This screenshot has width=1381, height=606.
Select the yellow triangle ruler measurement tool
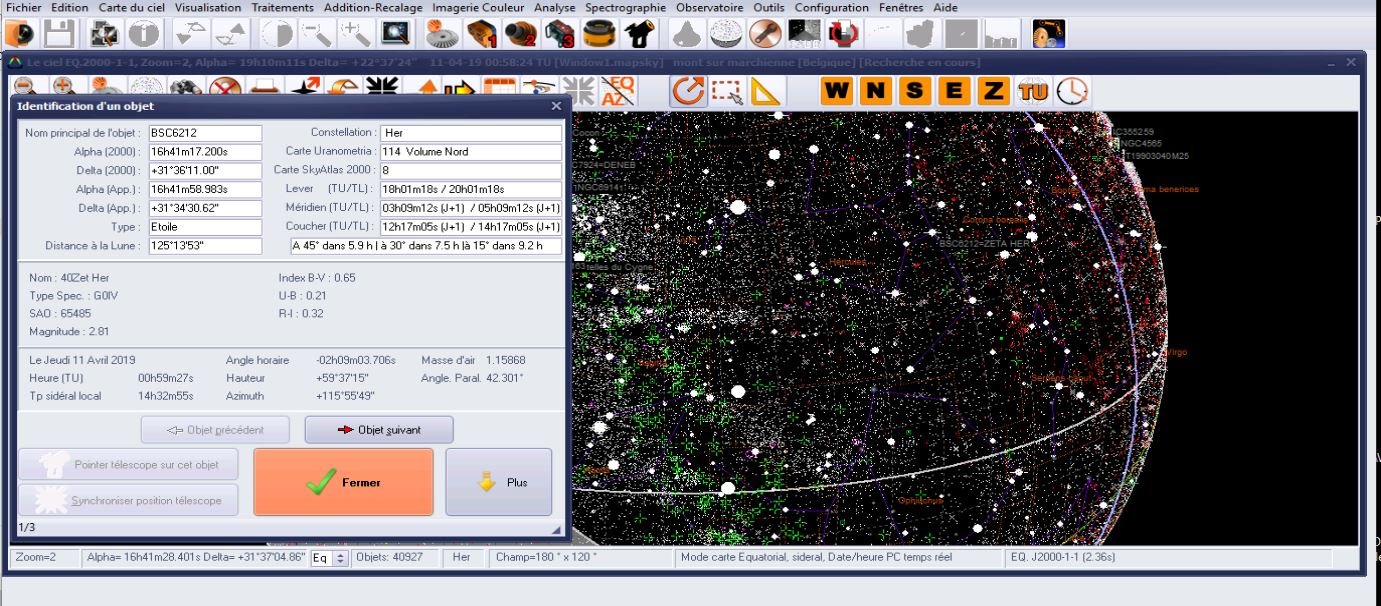766,91
